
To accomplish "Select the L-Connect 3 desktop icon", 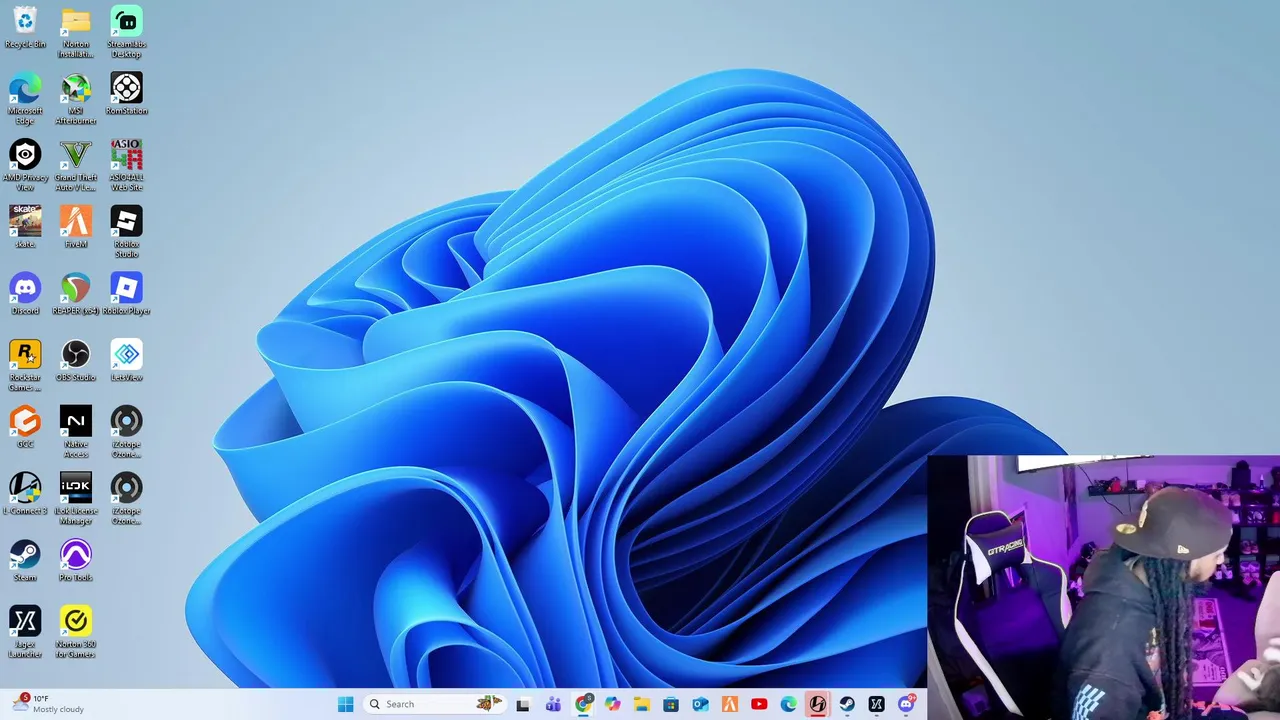I will coord(25,494).
